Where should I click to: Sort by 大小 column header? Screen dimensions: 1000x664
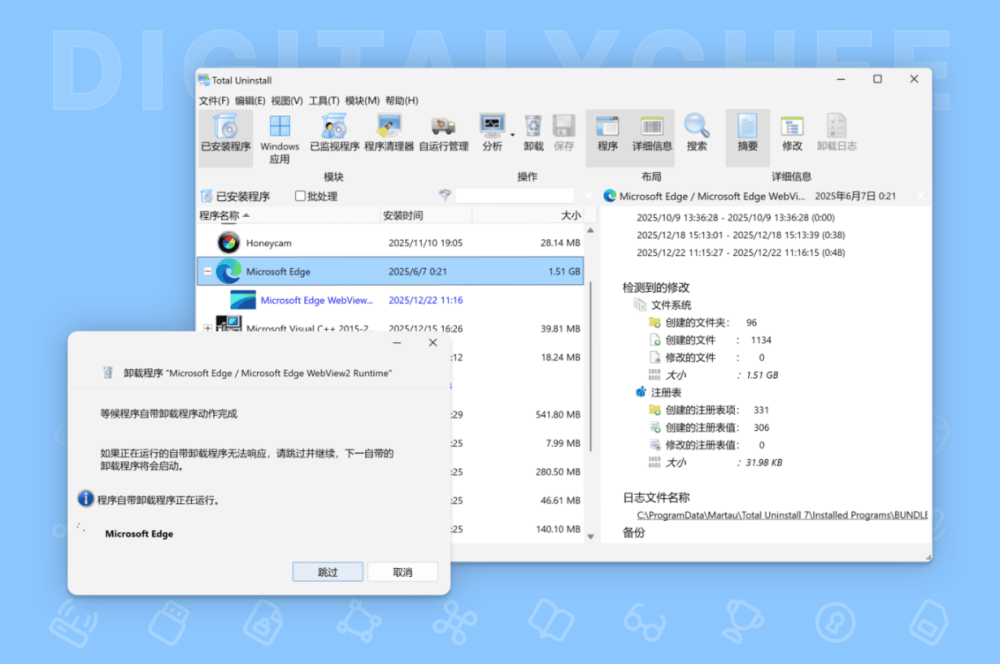(x=528, y=216)
